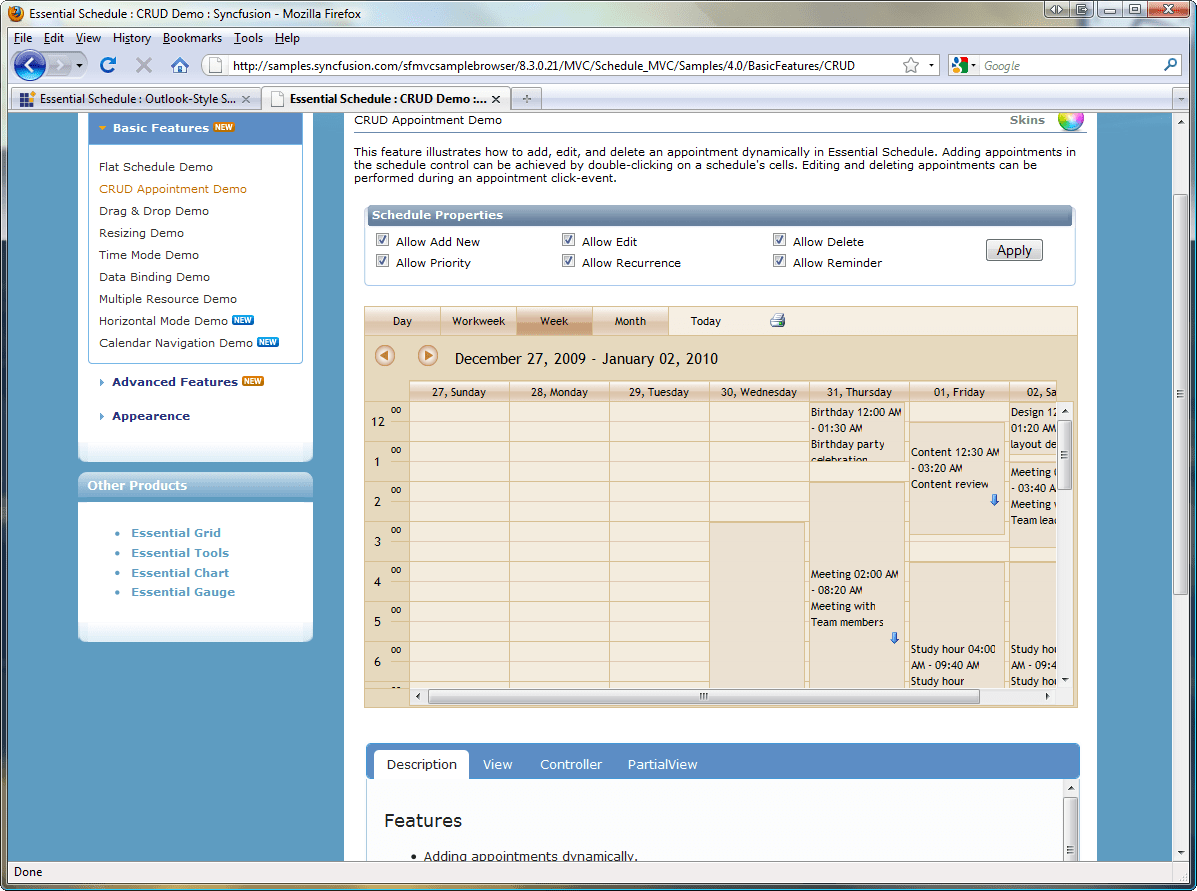
Task: Click the browser Back arrow button
Action: pos(31,65)
